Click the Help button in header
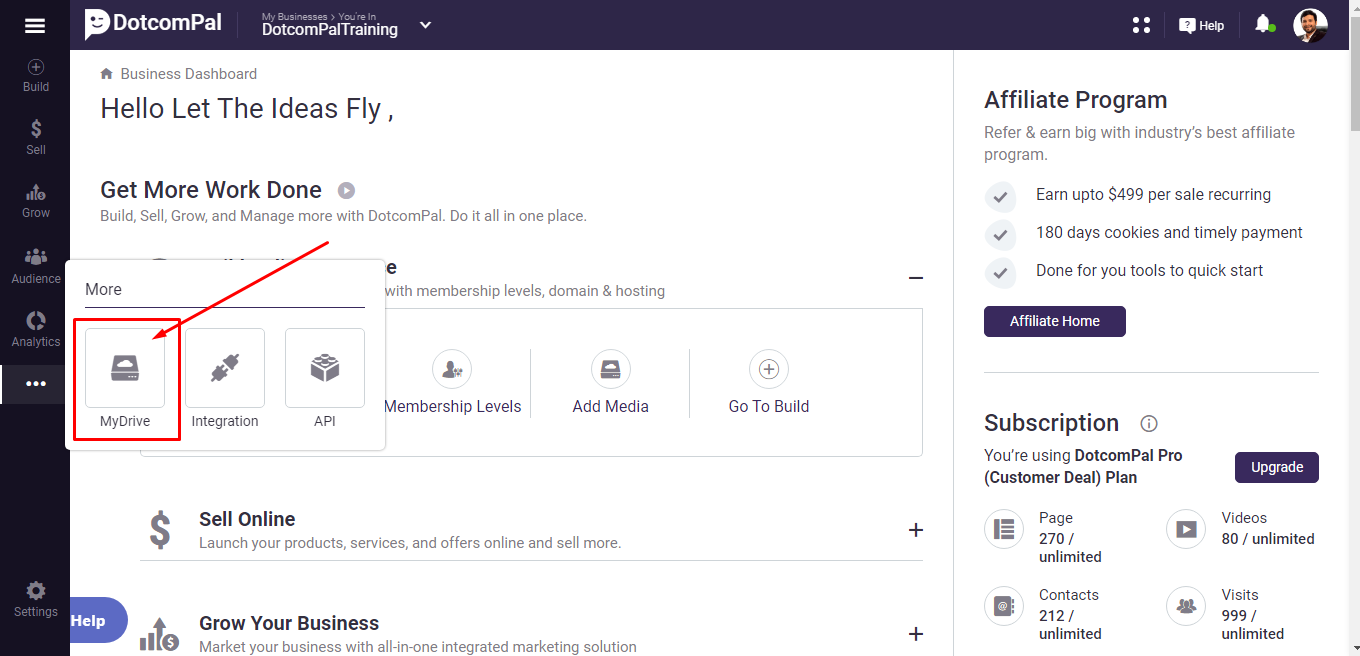This screenshot has height=656, width=1360. pyautogui.click(x=1201, y=26)
